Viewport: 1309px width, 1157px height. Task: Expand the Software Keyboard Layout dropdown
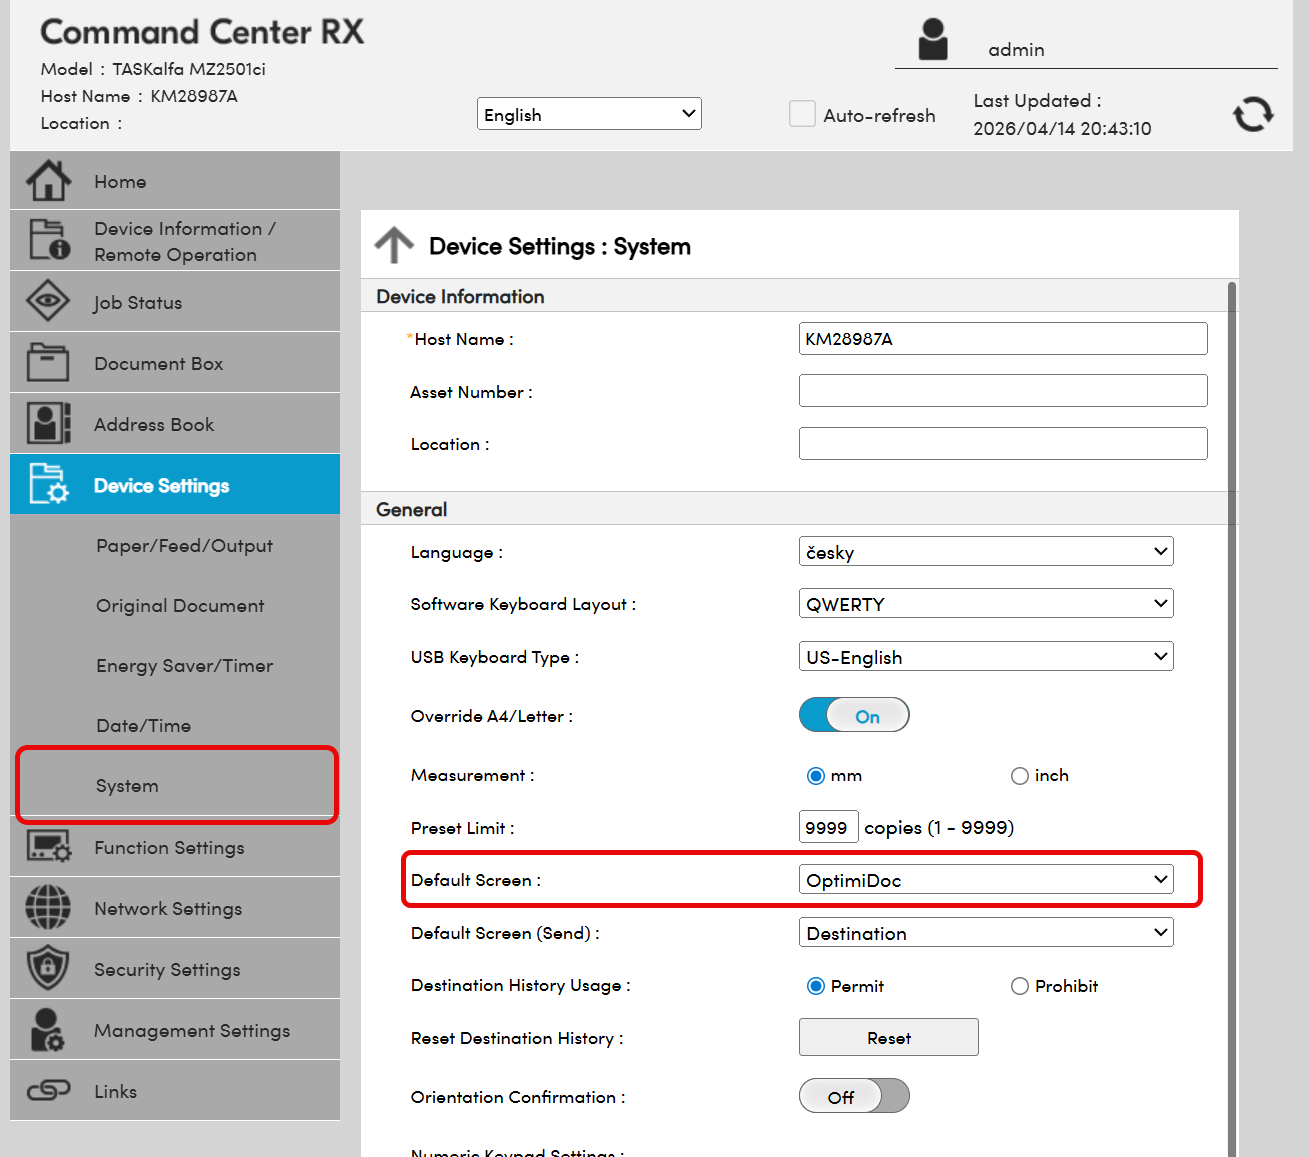tap(985, 604)
